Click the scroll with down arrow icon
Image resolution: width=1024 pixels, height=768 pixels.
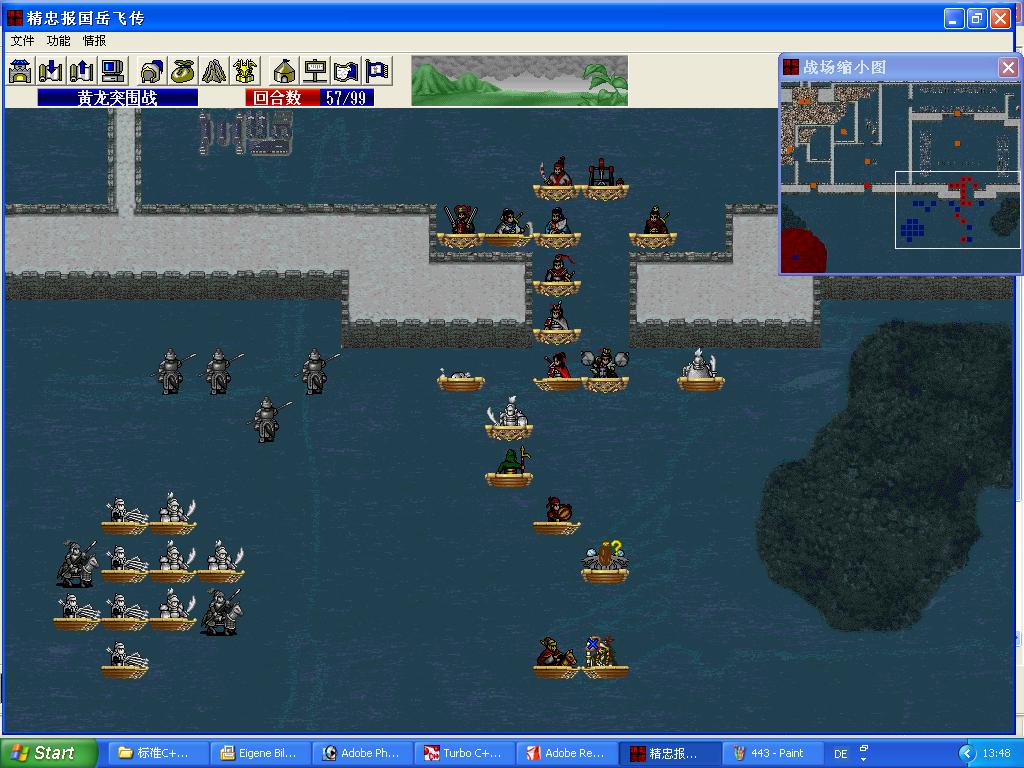tap(51, 71)
